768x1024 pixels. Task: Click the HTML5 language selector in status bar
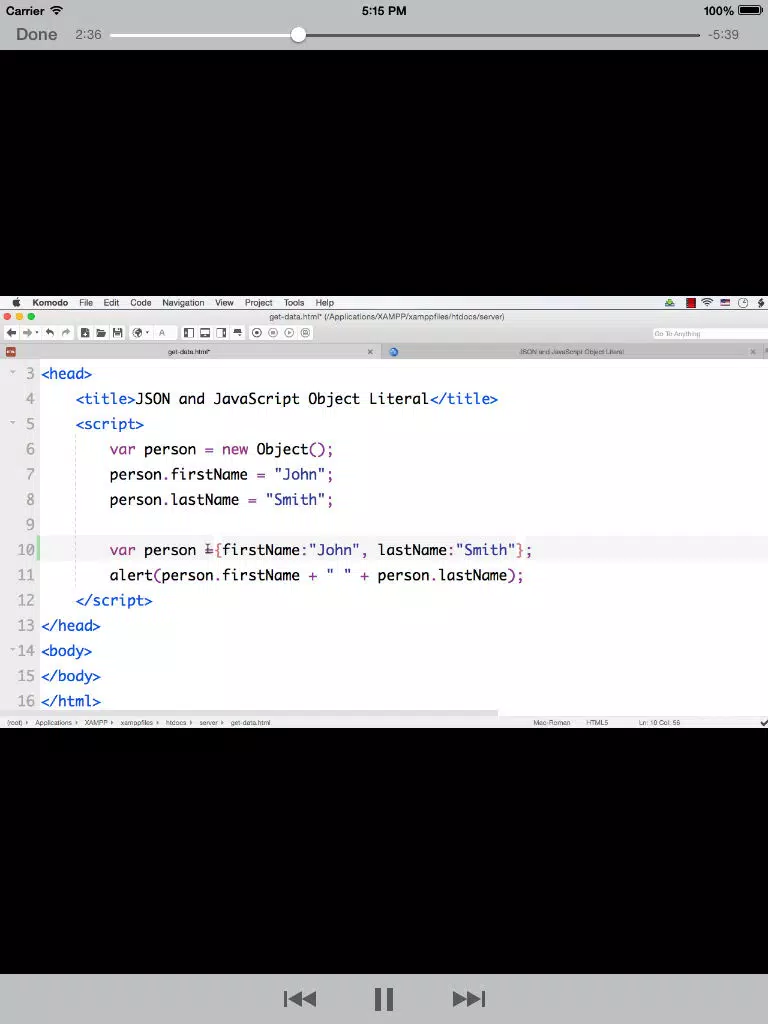[597, 722]
